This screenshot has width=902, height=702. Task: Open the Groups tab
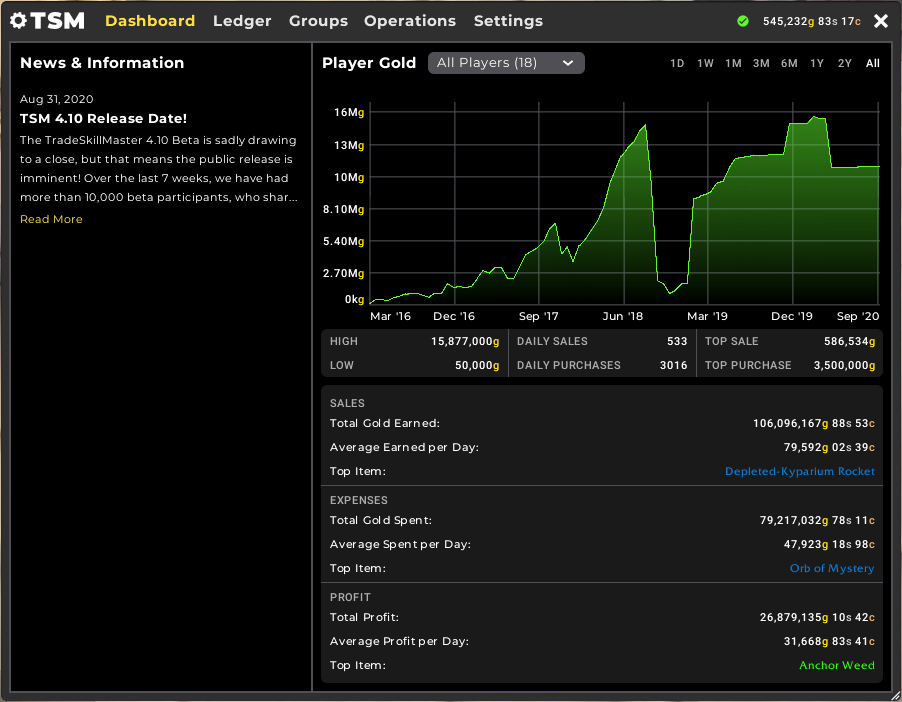[318, 21]
